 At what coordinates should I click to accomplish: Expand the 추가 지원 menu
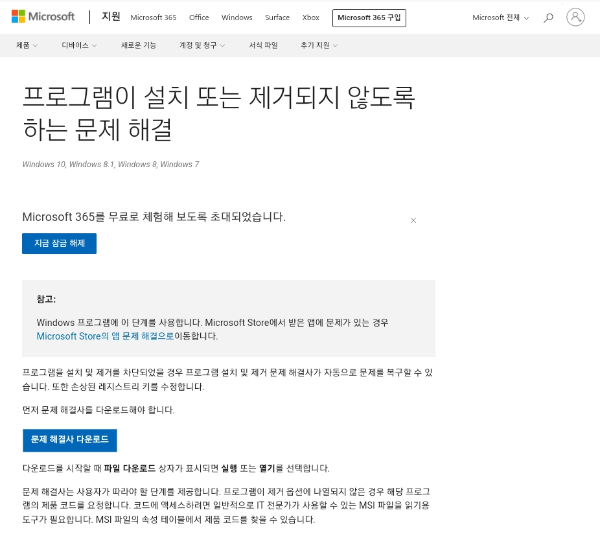coord(319,46)
